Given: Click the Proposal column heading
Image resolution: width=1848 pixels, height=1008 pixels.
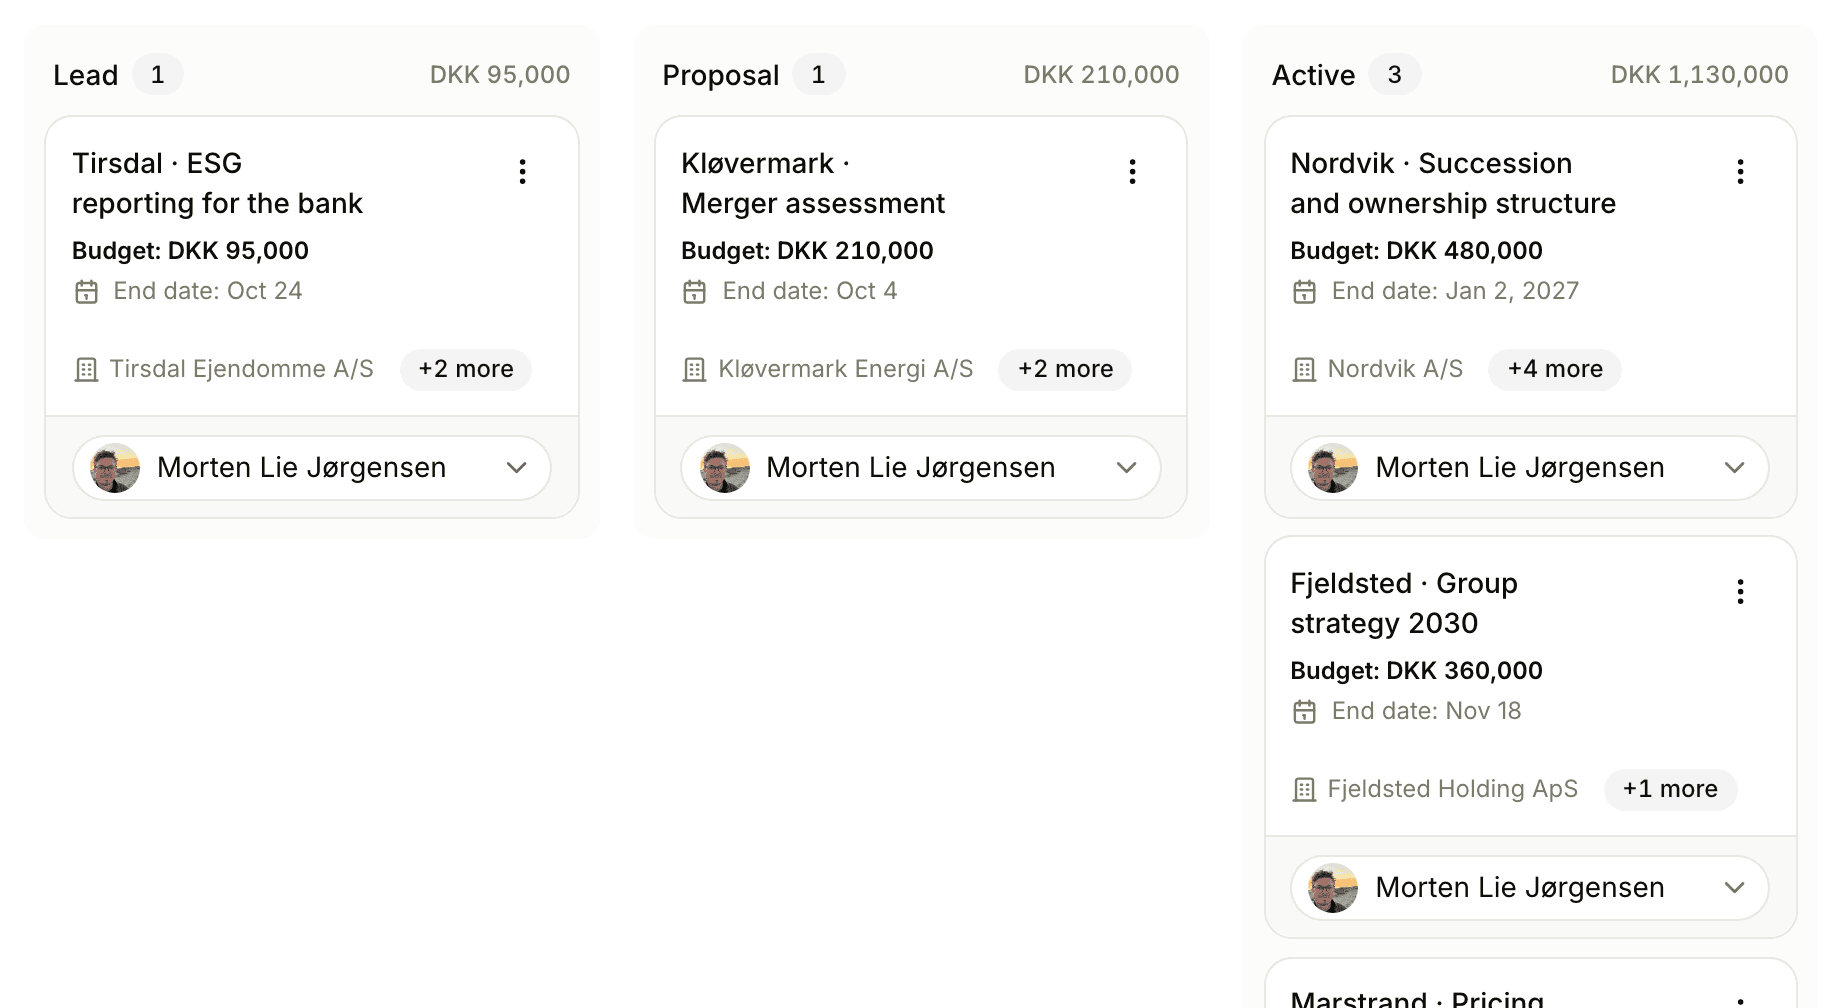Looking at the screenshot, I should click(x=721, y=75).
